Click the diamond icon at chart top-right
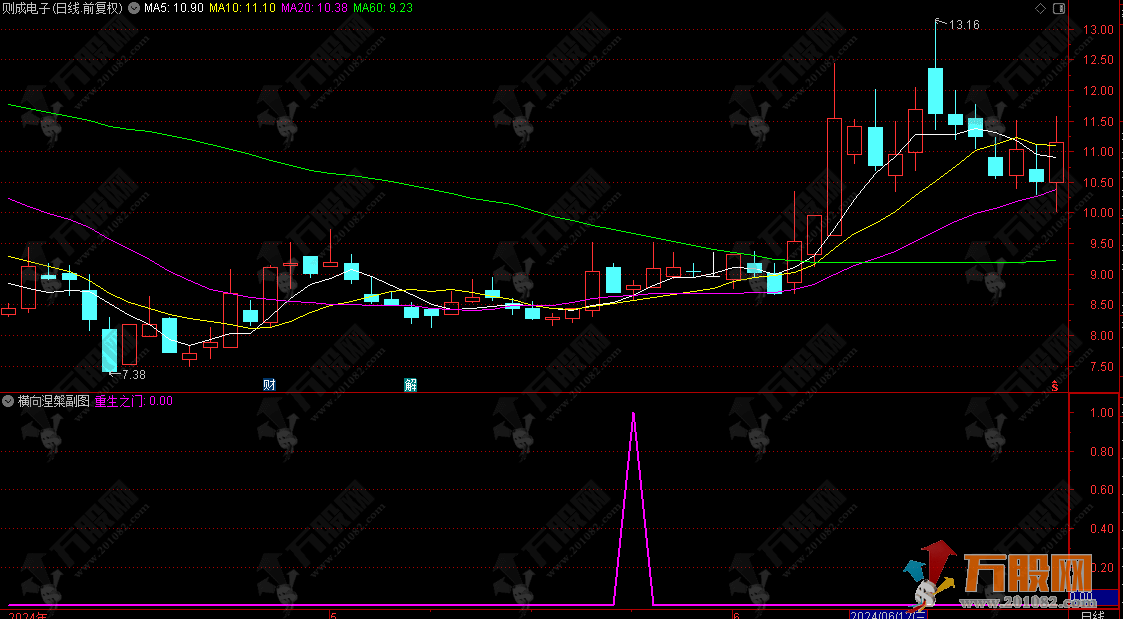Screen dimensions: 1123x619 (1040, 9)
